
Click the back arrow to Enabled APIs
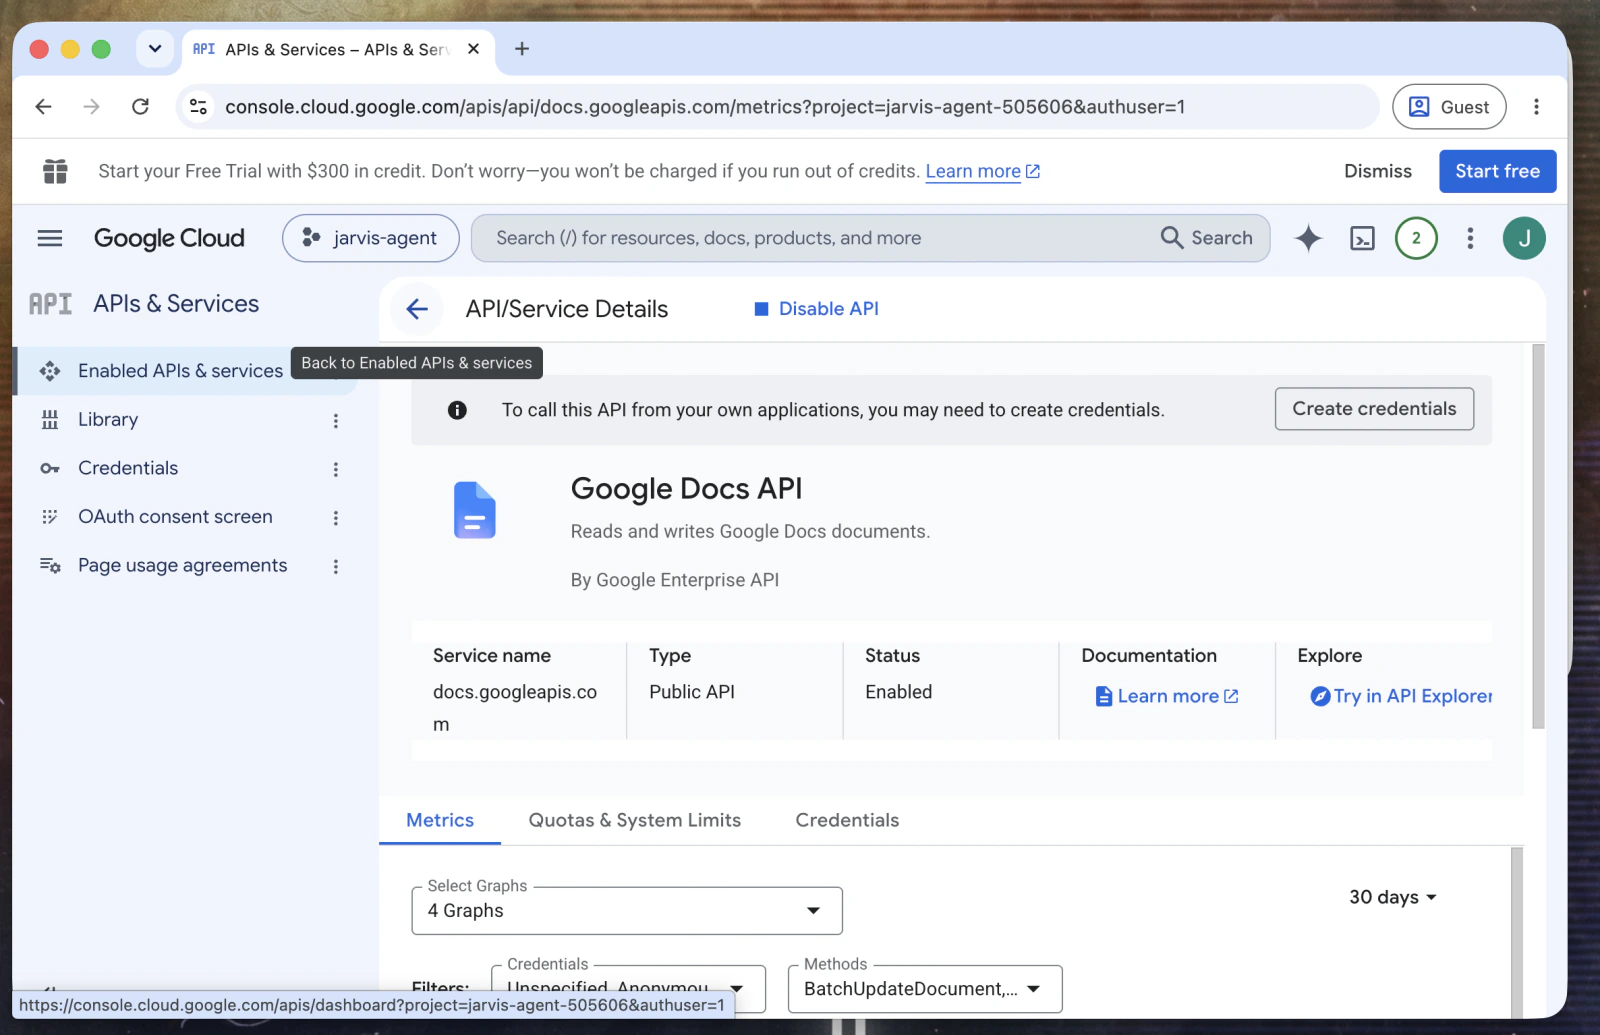coord(417,309)
